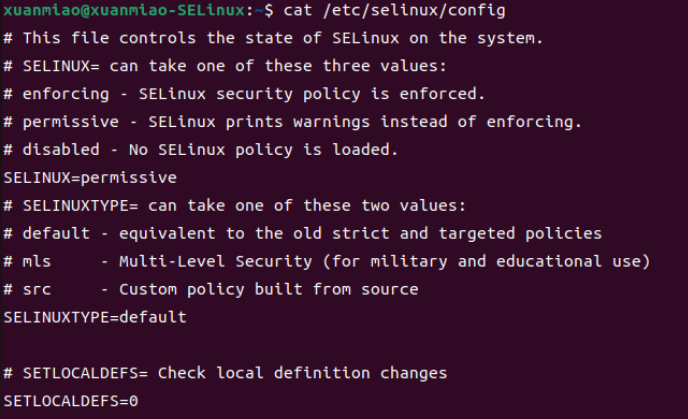Click "Custom policy built from source" text

268,289
